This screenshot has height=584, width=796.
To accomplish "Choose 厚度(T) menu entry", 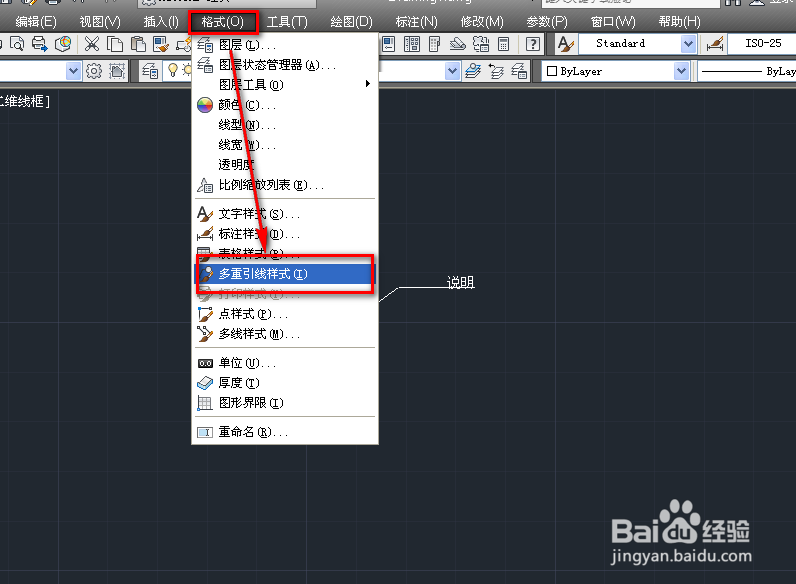I will 285,383.
